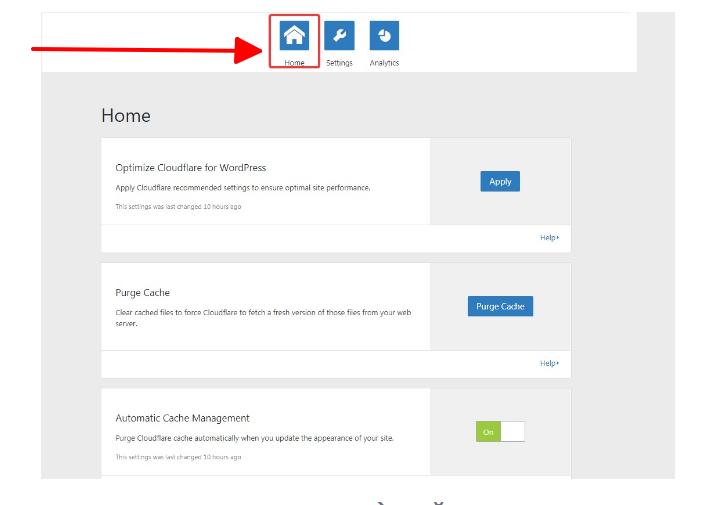Open the Analytics pie chart icon

pos(384,36)
